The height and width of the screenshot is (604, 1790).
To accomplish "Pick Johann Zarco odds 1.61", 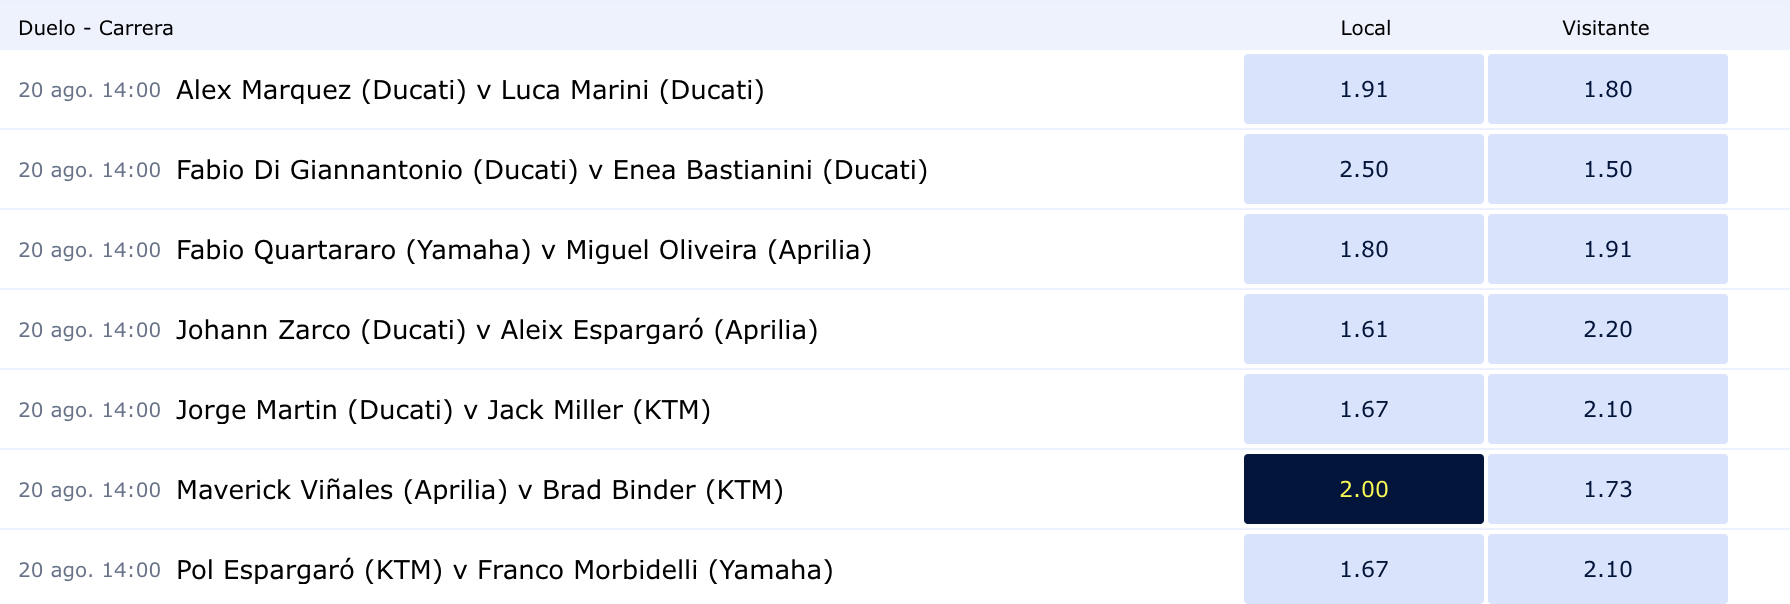I will pyautogui.click(x=1363, y=329).
